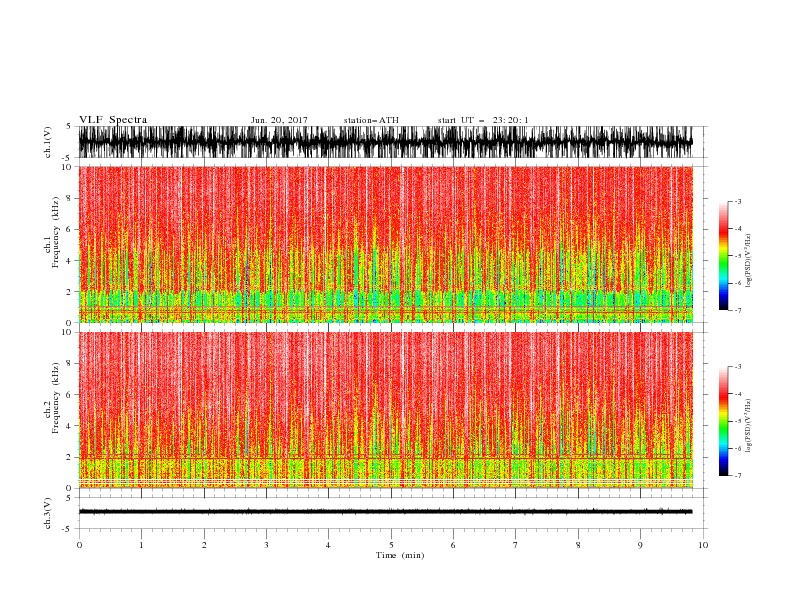Click time axis tick label "7"
Viewport: 792px width, 612px height.
(x=515, y=545)
